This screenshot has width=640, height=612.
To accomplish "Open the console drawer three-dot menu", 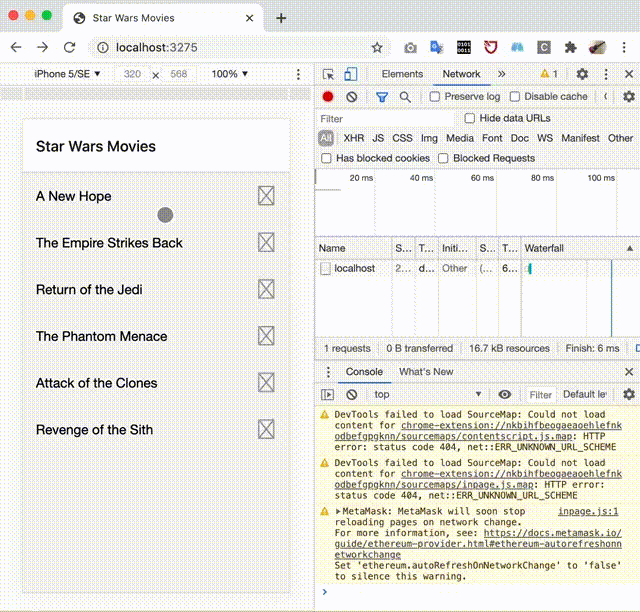I will pyautogui.click(x=328, y=372).
